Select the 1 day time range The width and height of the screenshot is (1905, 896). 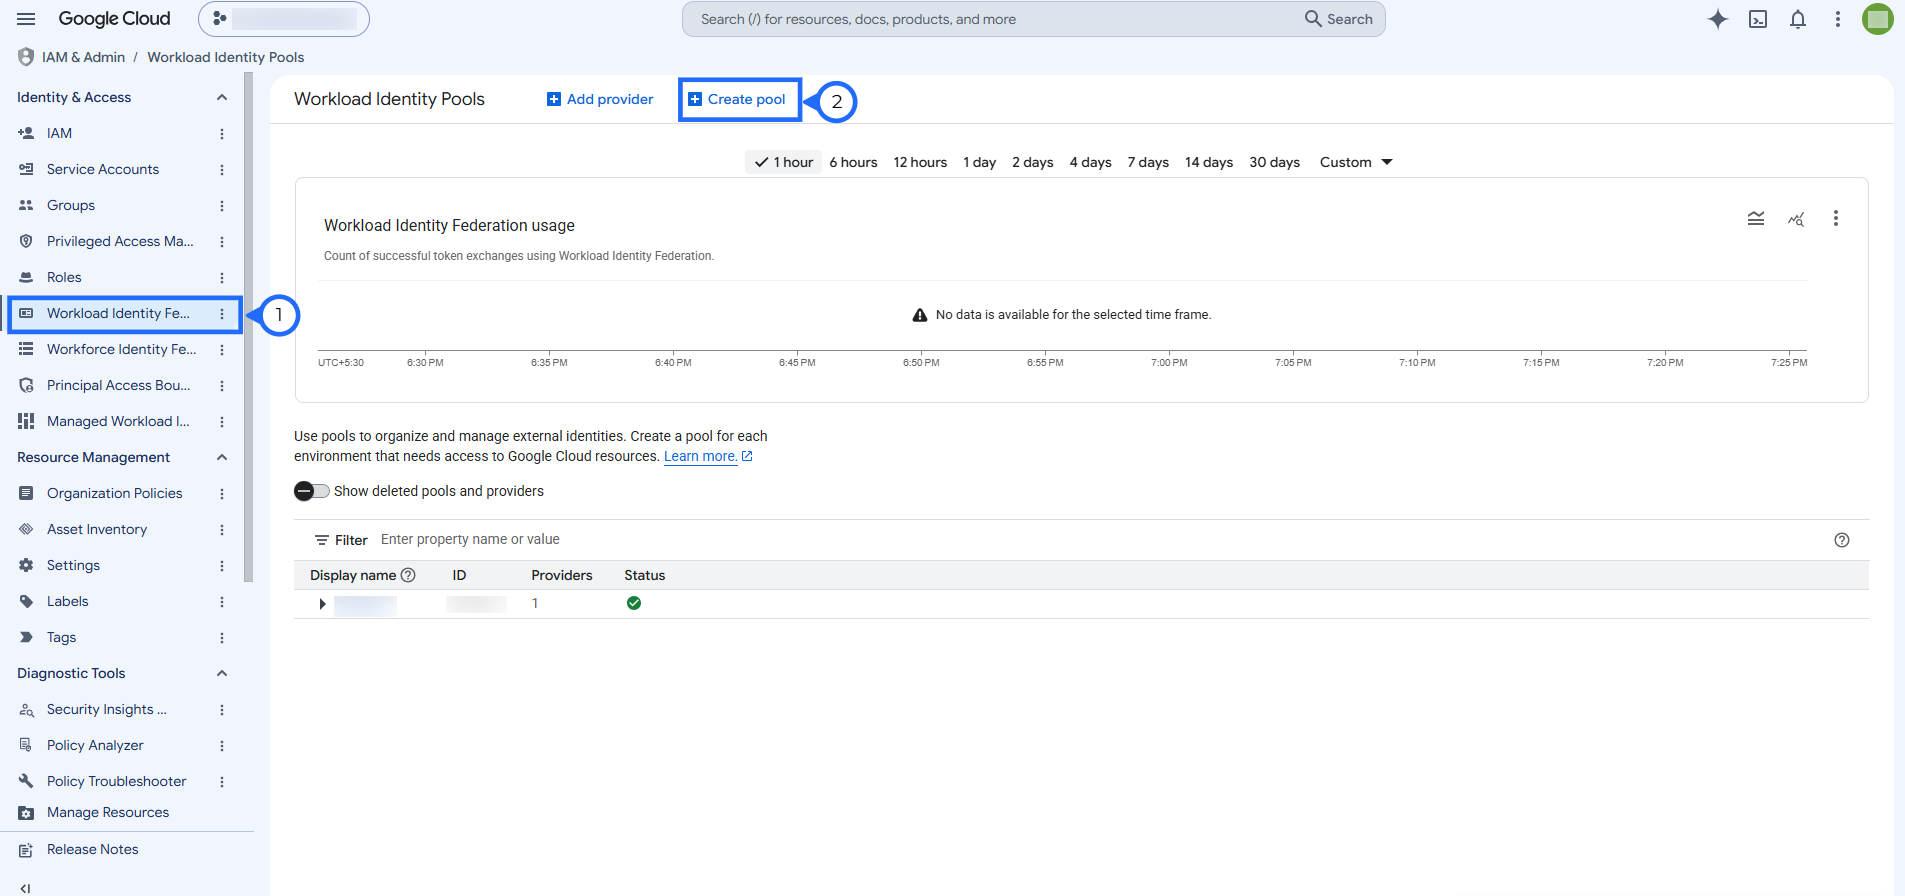[x=979, y=162]
